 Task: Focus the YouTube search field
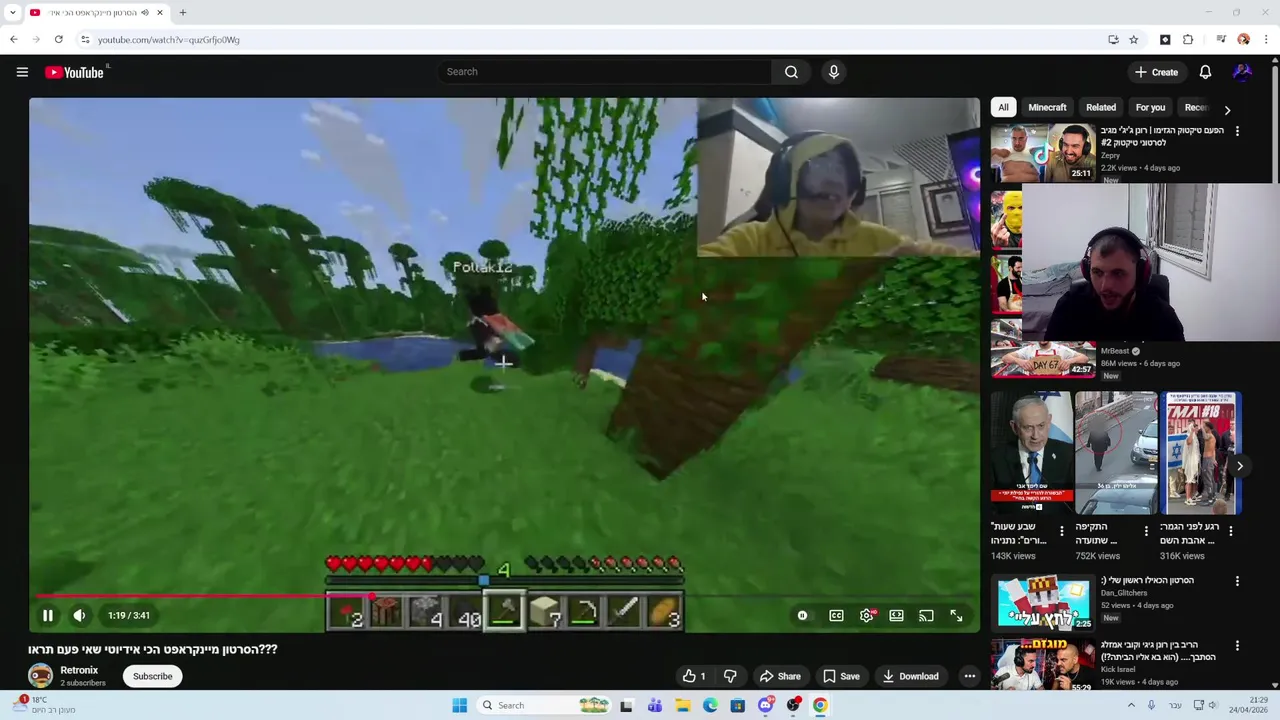point(605,72)
